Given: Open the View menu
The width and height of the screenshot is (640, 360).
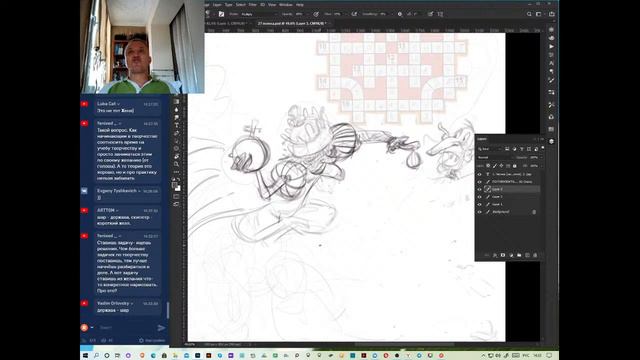Looking at the screenshot, I should [272, 4].
